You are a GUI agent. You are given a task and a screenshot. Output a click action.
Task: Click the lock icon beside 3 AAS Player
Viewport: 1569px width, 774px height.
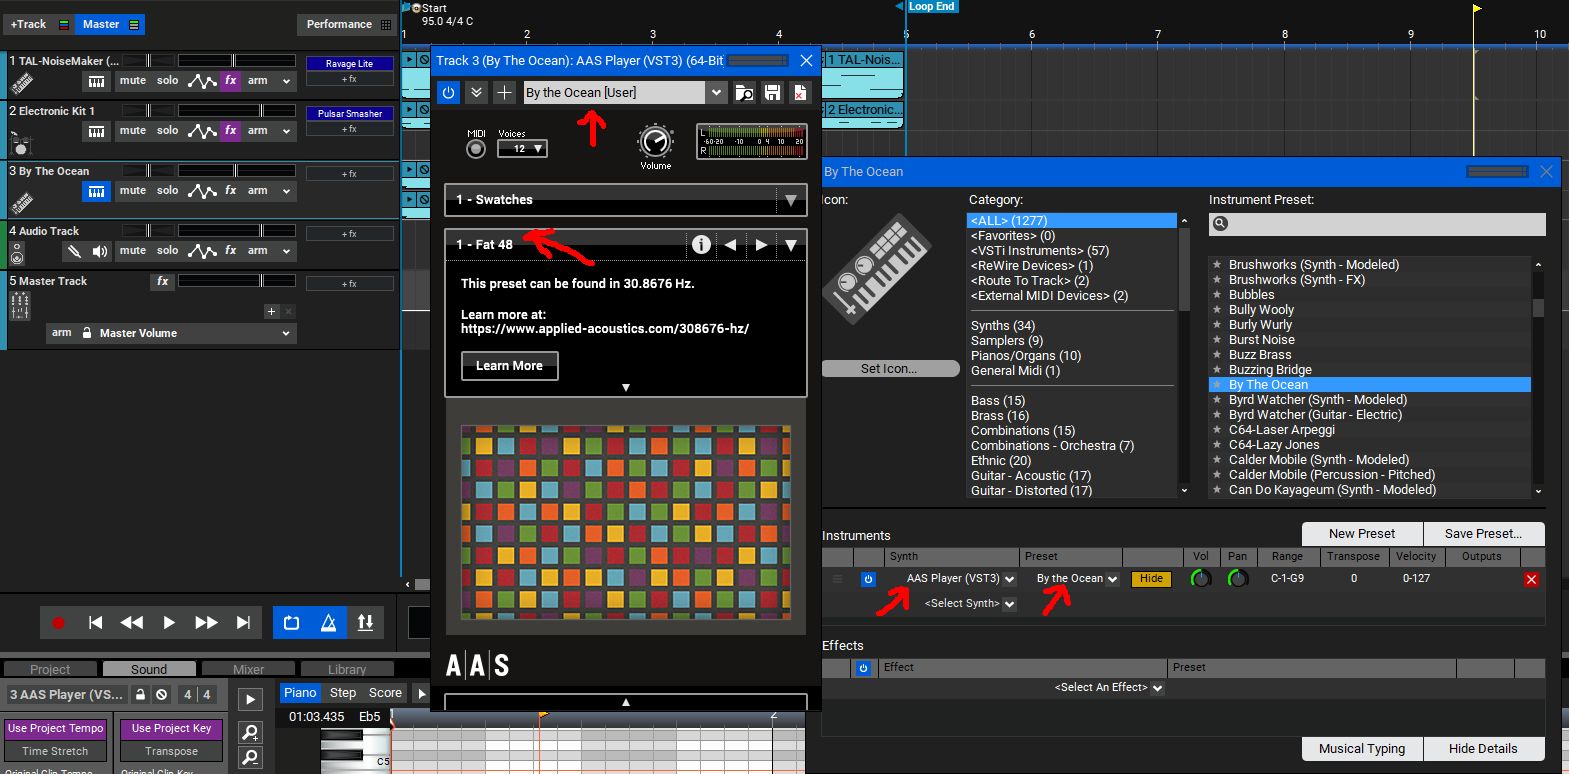[x=140, y=694]
